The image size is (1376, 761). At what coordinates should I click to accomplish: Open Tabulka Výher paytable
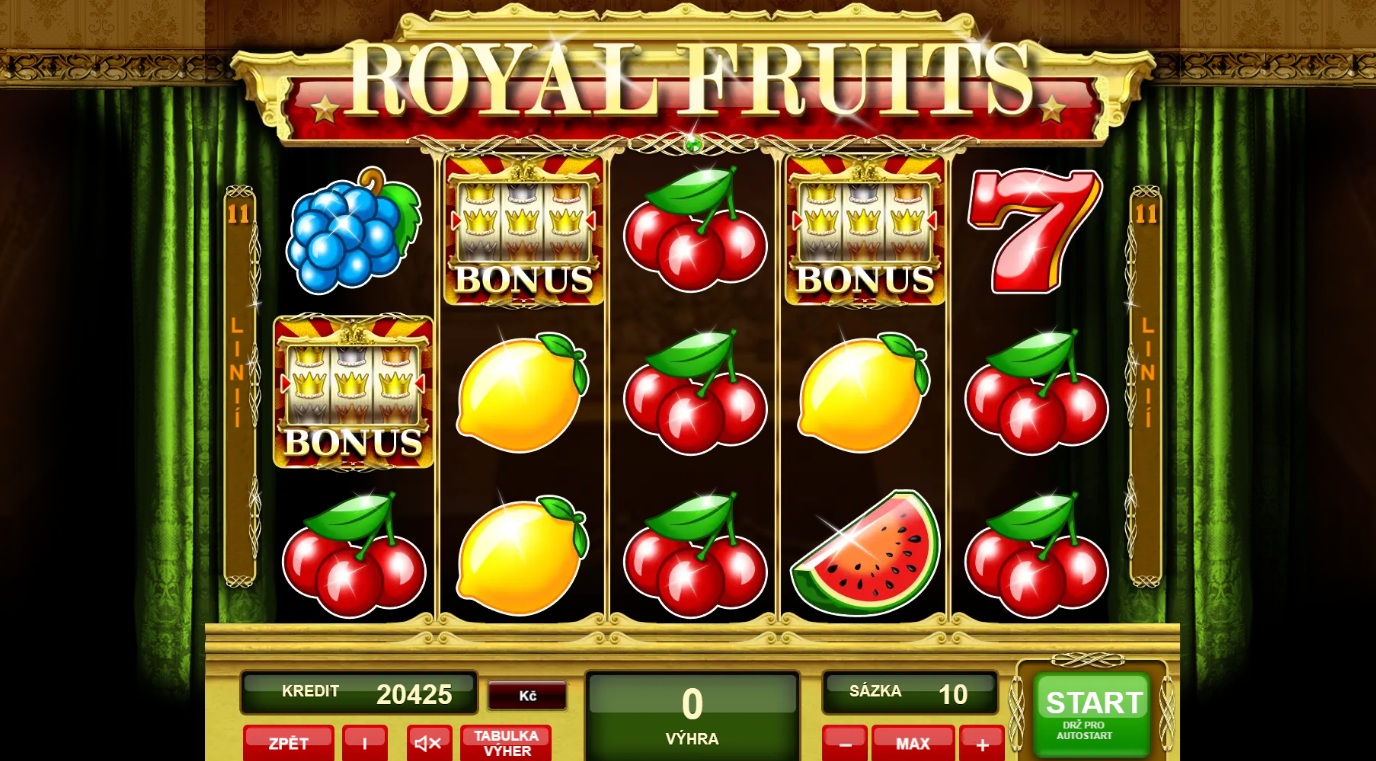click(x=506, y=743)
